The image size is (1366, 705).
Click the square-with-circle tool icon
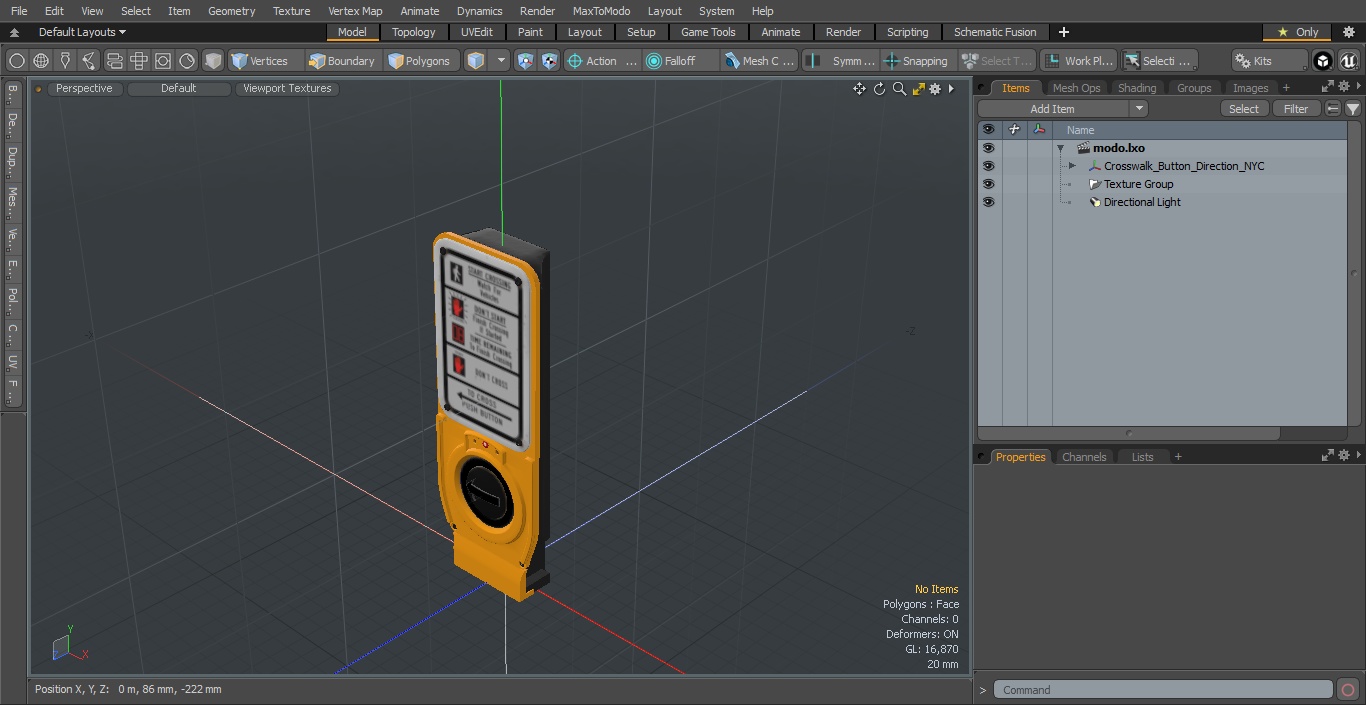point(163,61)
